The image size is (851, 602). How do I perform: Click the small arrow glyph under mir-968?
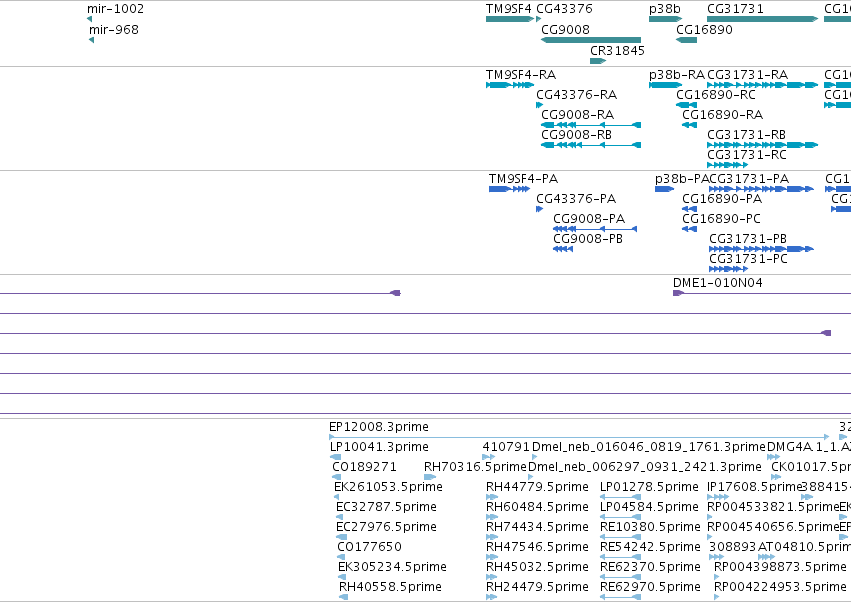(x=92, y=40)
